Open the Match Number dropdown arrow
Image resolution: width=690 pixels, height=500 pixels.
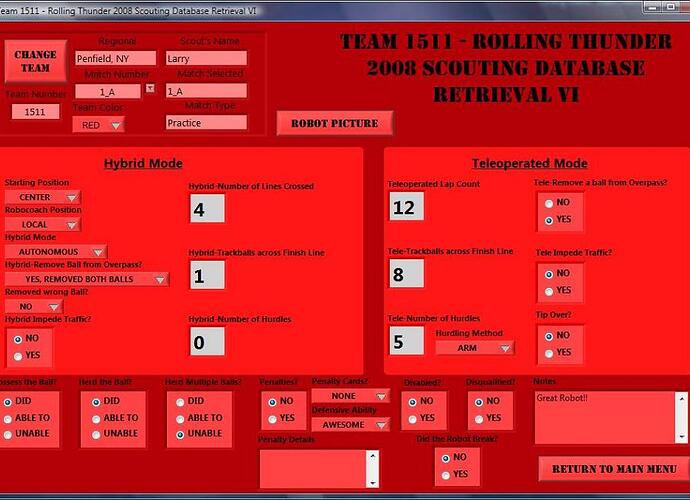tap(150, 88)
